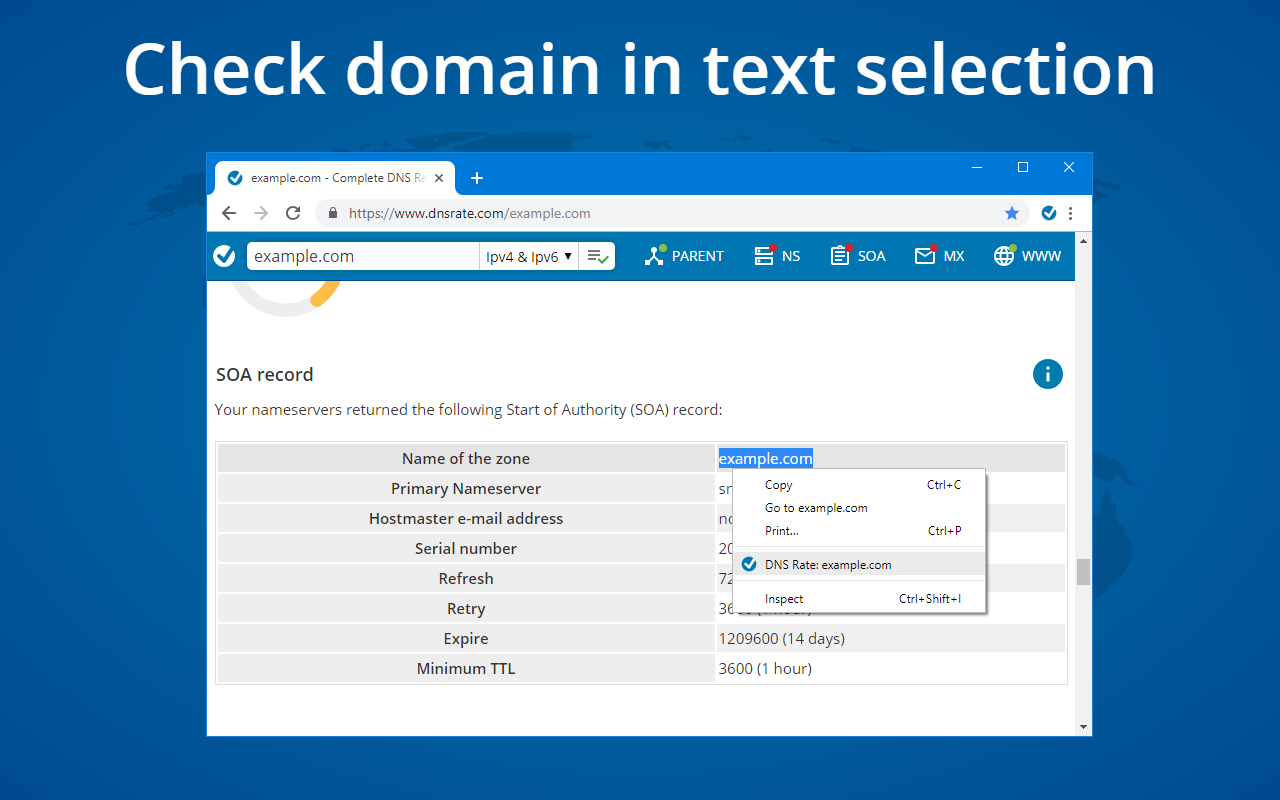
Task: Click the page scrollbar thumb
Action: [1083, 572]
